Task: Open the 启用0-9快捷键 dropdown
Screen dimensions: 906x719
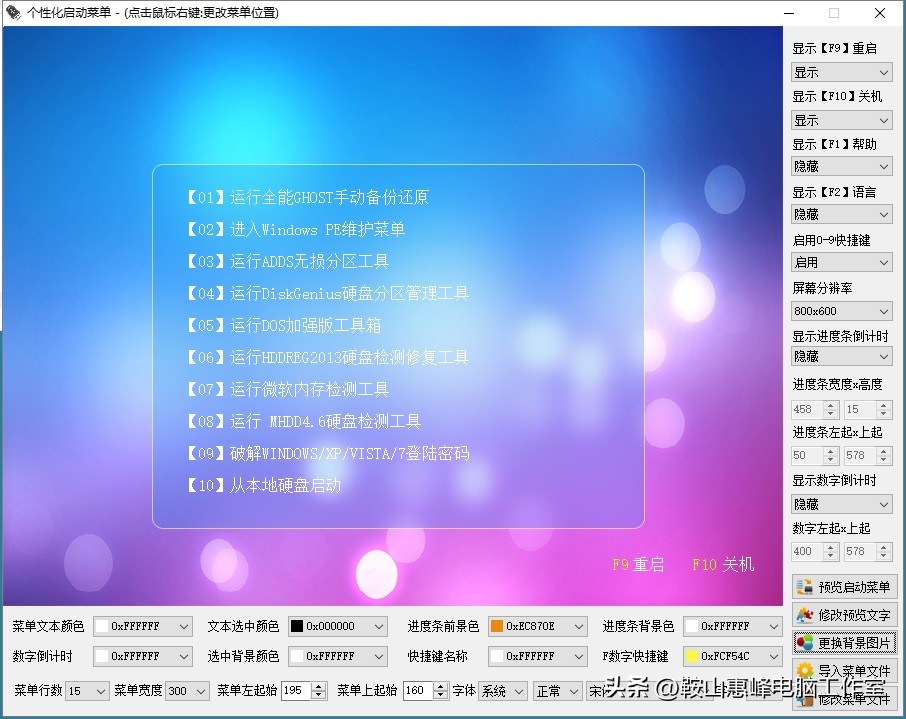Action: (841, 262)
